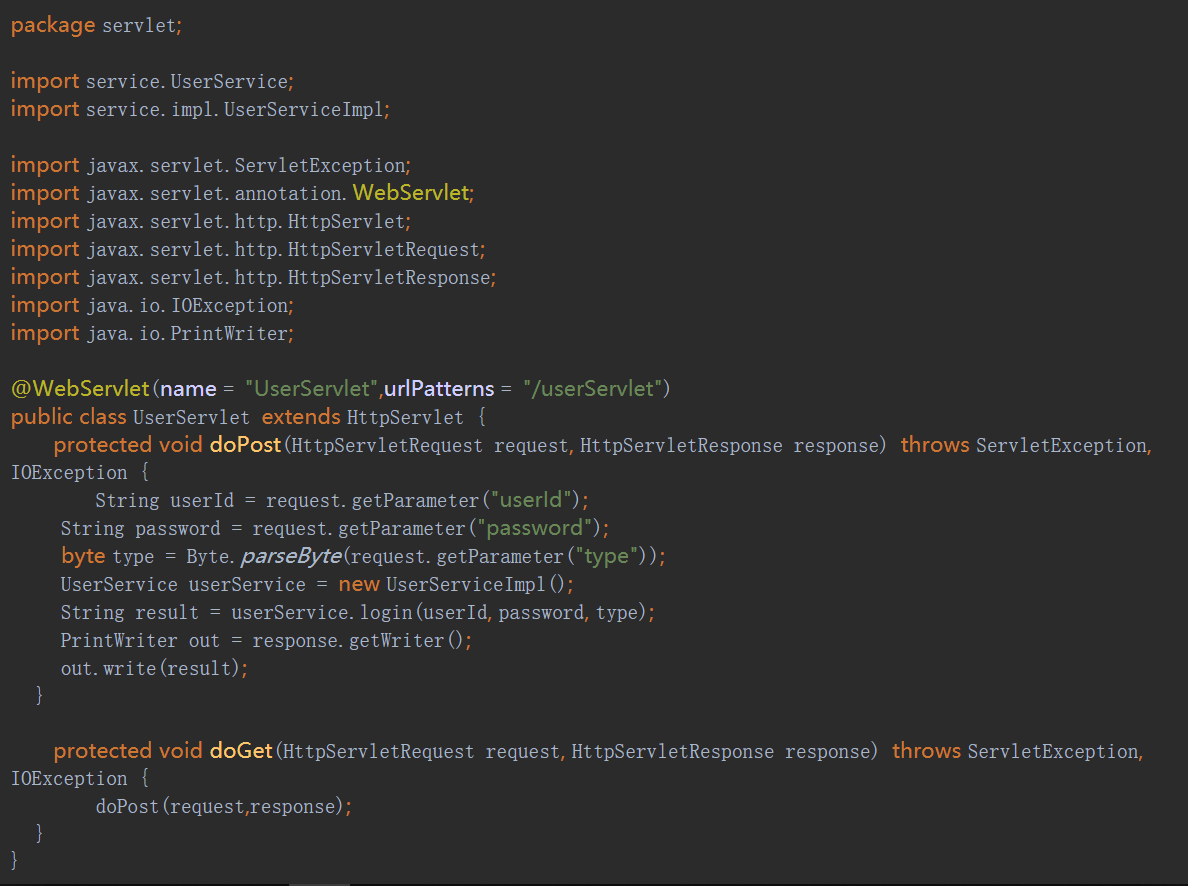Click the "userId" string in getParameter

click(x=526, y=500)
